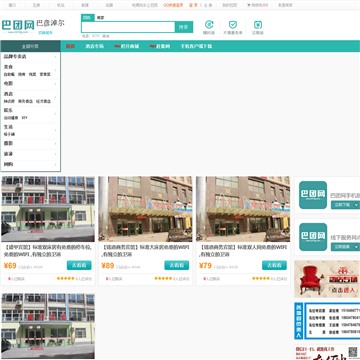The width and height of the screenshot is (360, 360).
Task: Expand the 旅游 category in sidebar
Action: (x=30, y=154)
